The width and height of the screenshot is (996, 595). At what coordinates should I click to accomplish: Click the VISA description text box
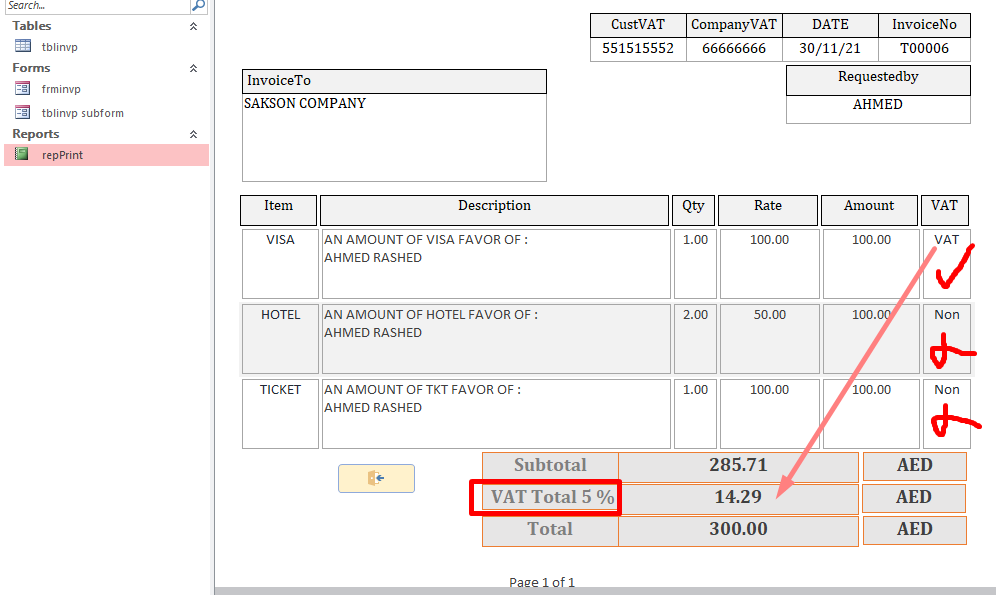click(495, 264)
